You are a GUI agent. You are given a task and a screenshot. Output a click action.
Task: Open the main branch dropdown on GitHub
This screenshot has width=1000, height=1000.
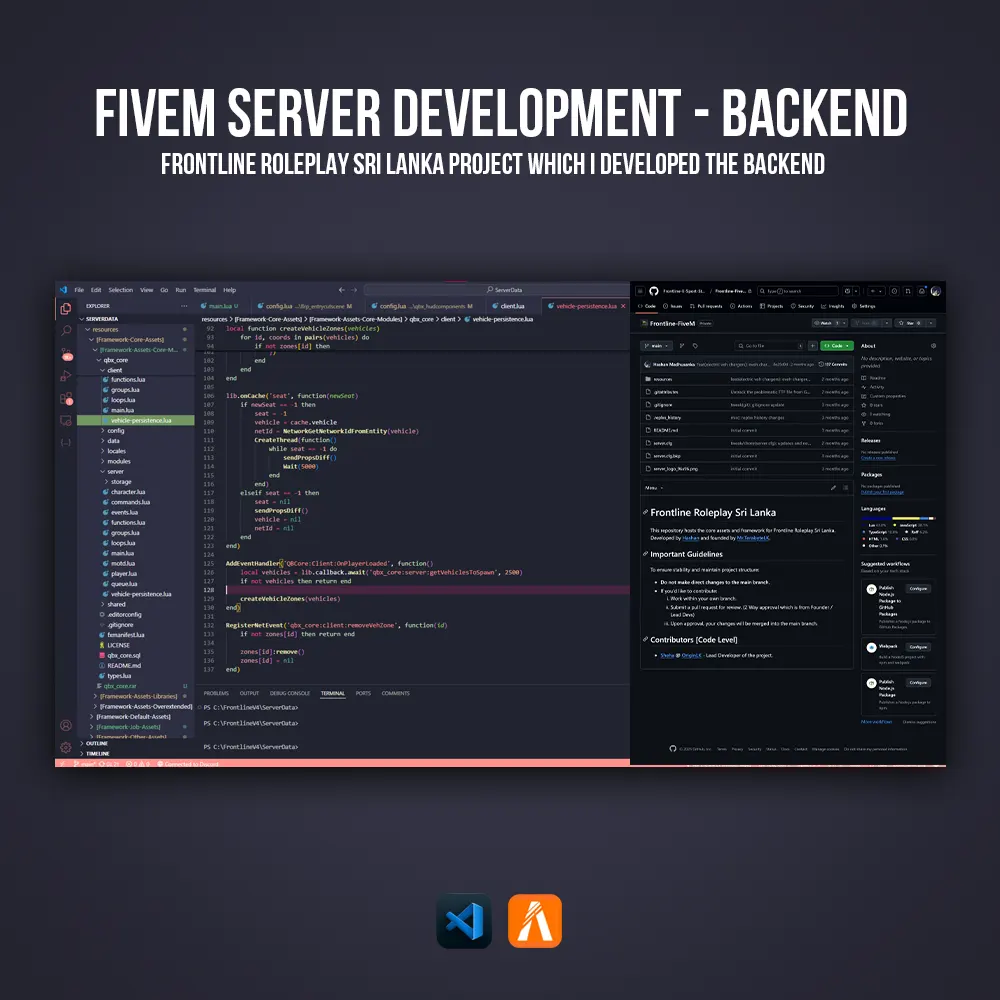point(657,346)
